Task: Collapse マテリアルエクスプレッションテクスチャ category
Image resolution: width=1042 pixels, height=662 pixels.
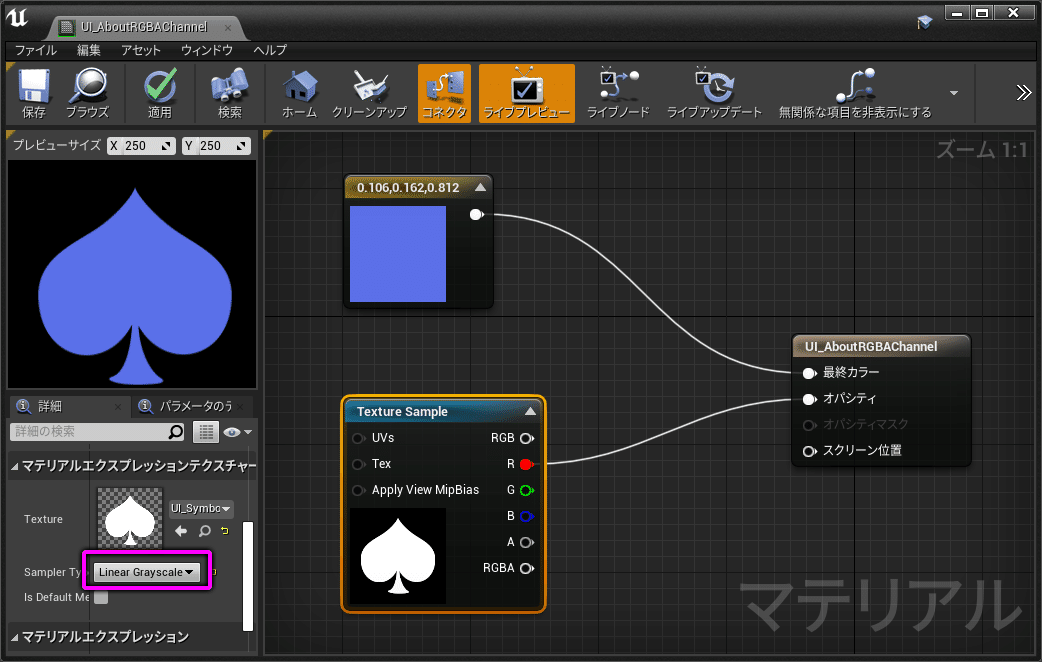Action: coord(15,467)
